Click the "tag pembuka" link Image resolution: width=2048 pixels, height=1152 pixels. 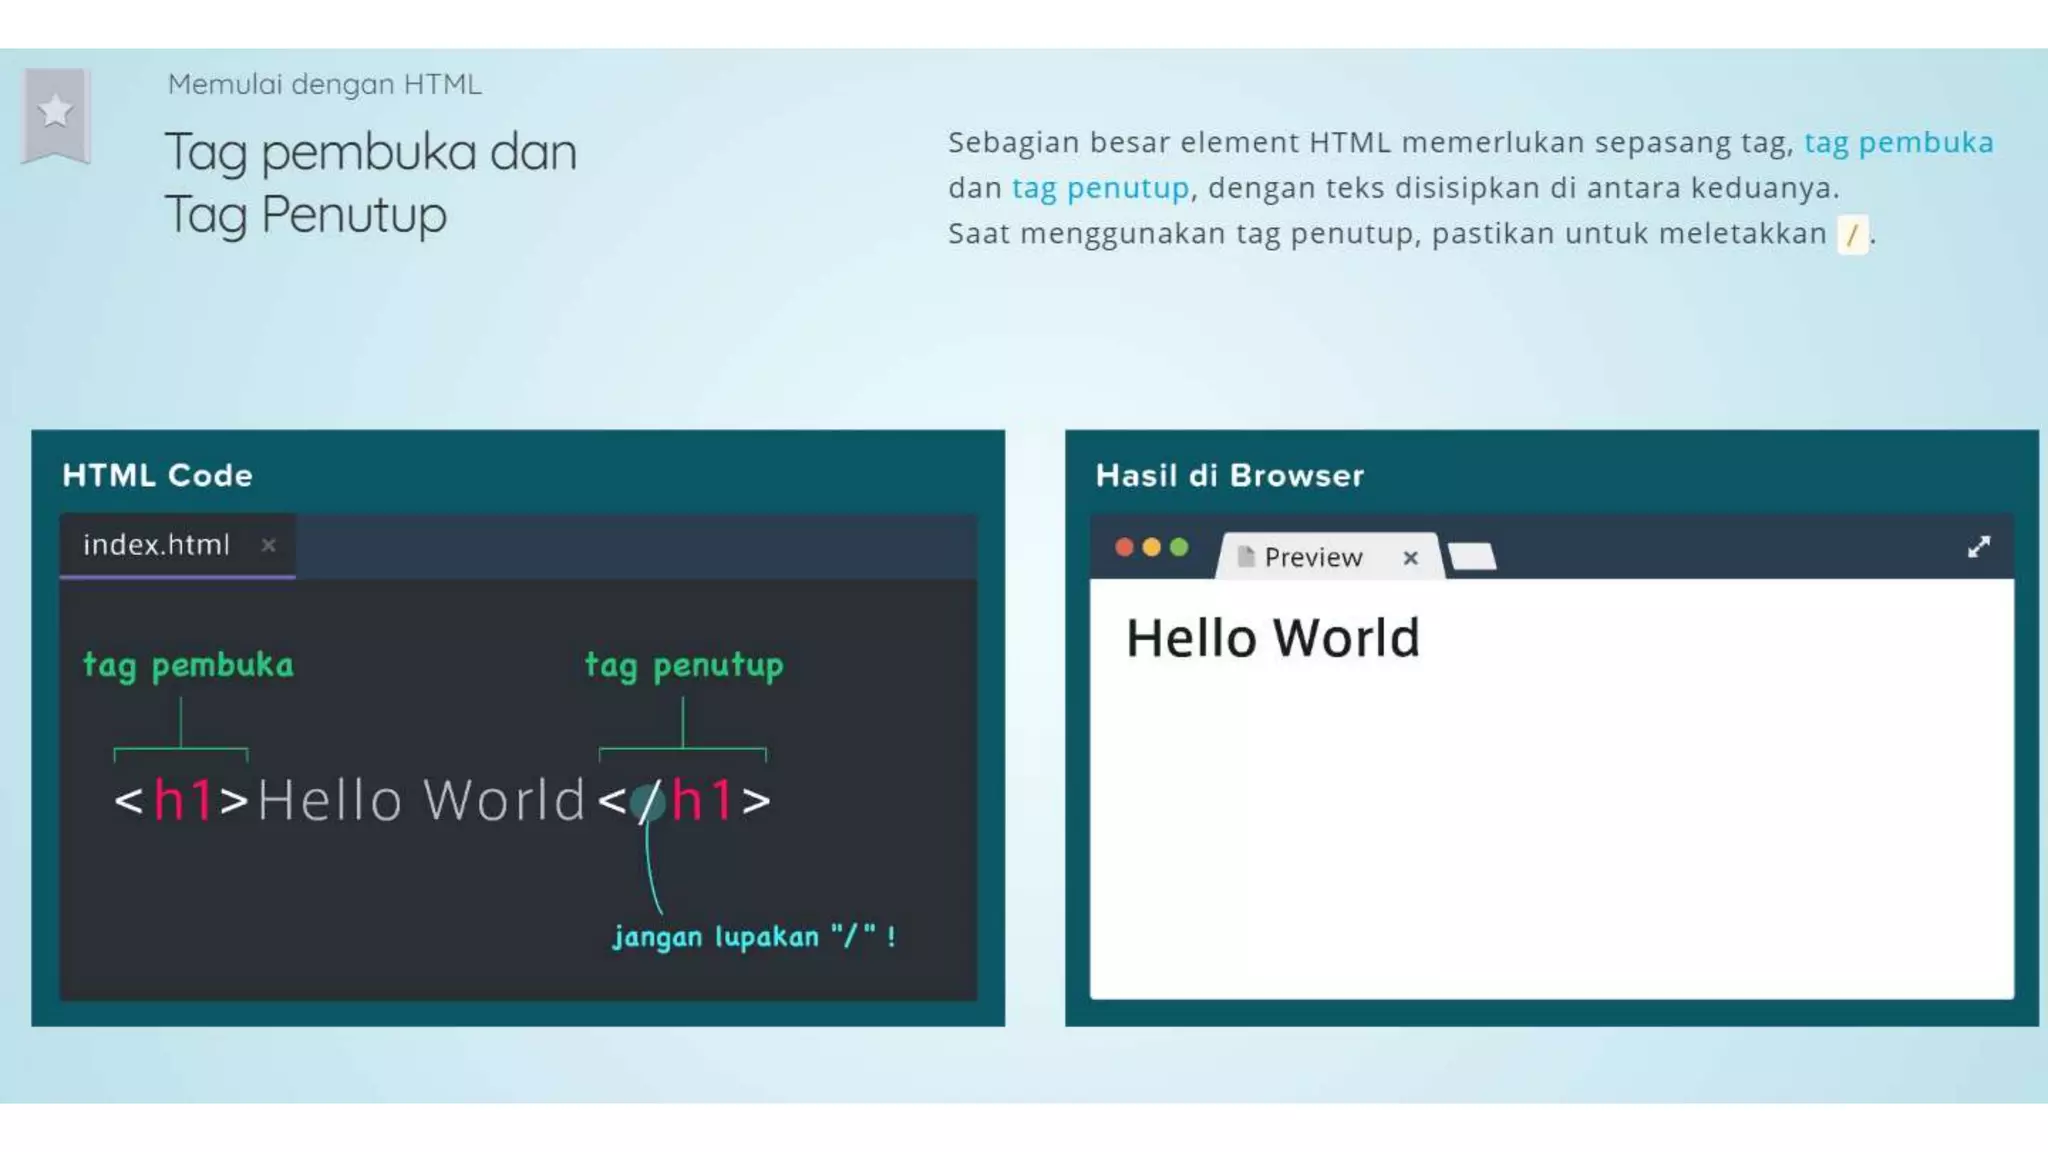1898,142
